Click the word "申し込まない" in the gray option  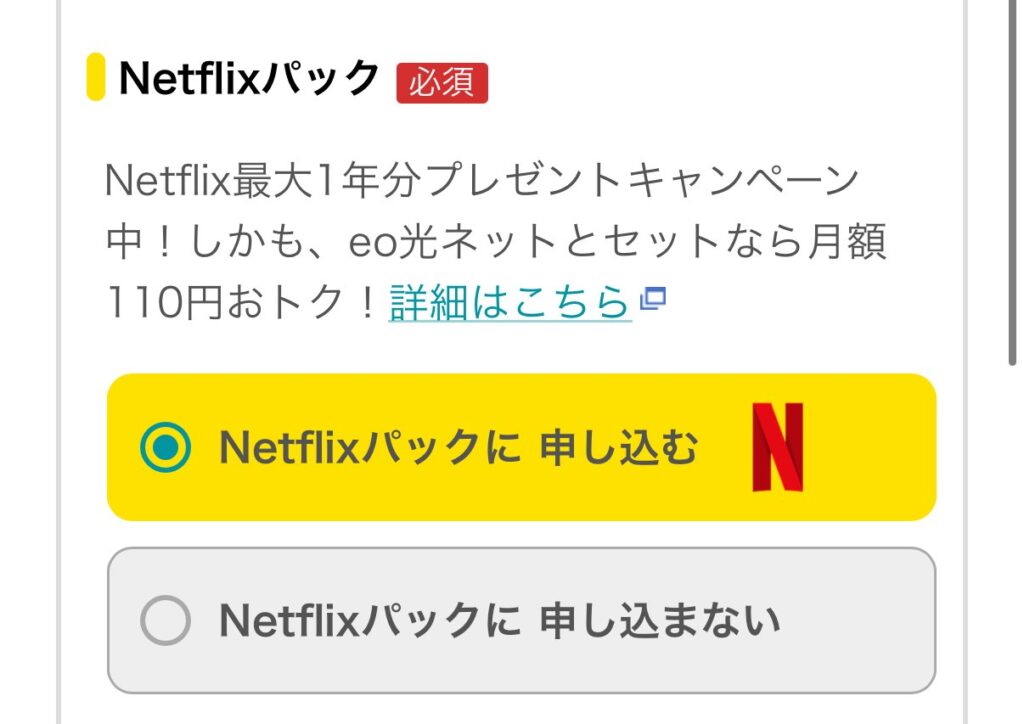[660, 621]
